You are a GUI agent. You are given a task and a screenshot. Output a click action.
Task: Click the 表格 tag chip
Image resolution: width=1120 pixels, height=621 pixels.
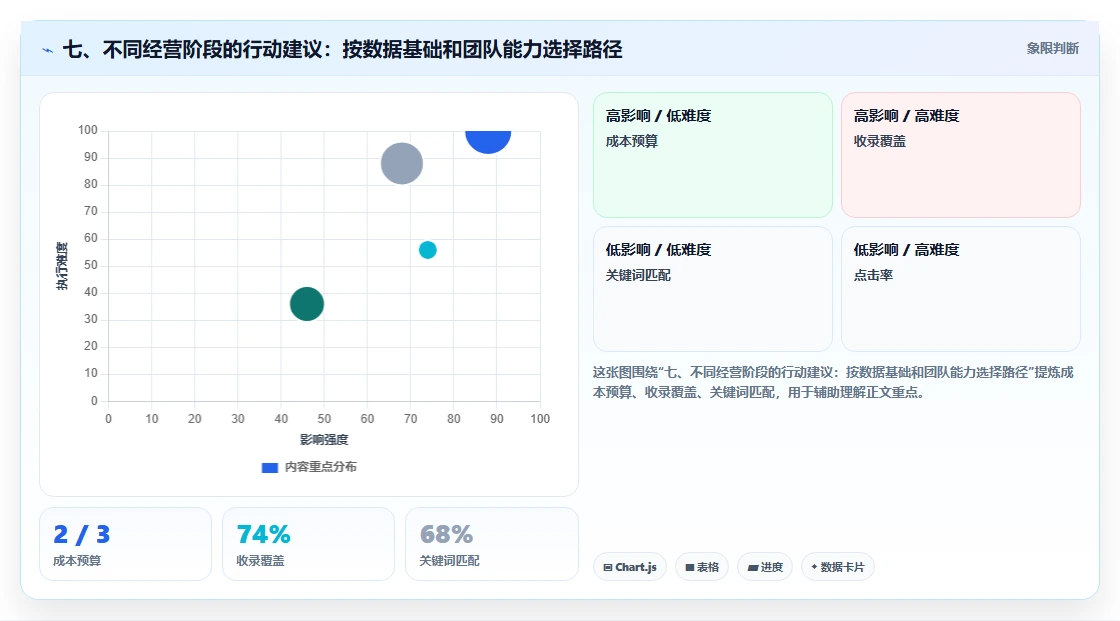click(x=701, y=567)
